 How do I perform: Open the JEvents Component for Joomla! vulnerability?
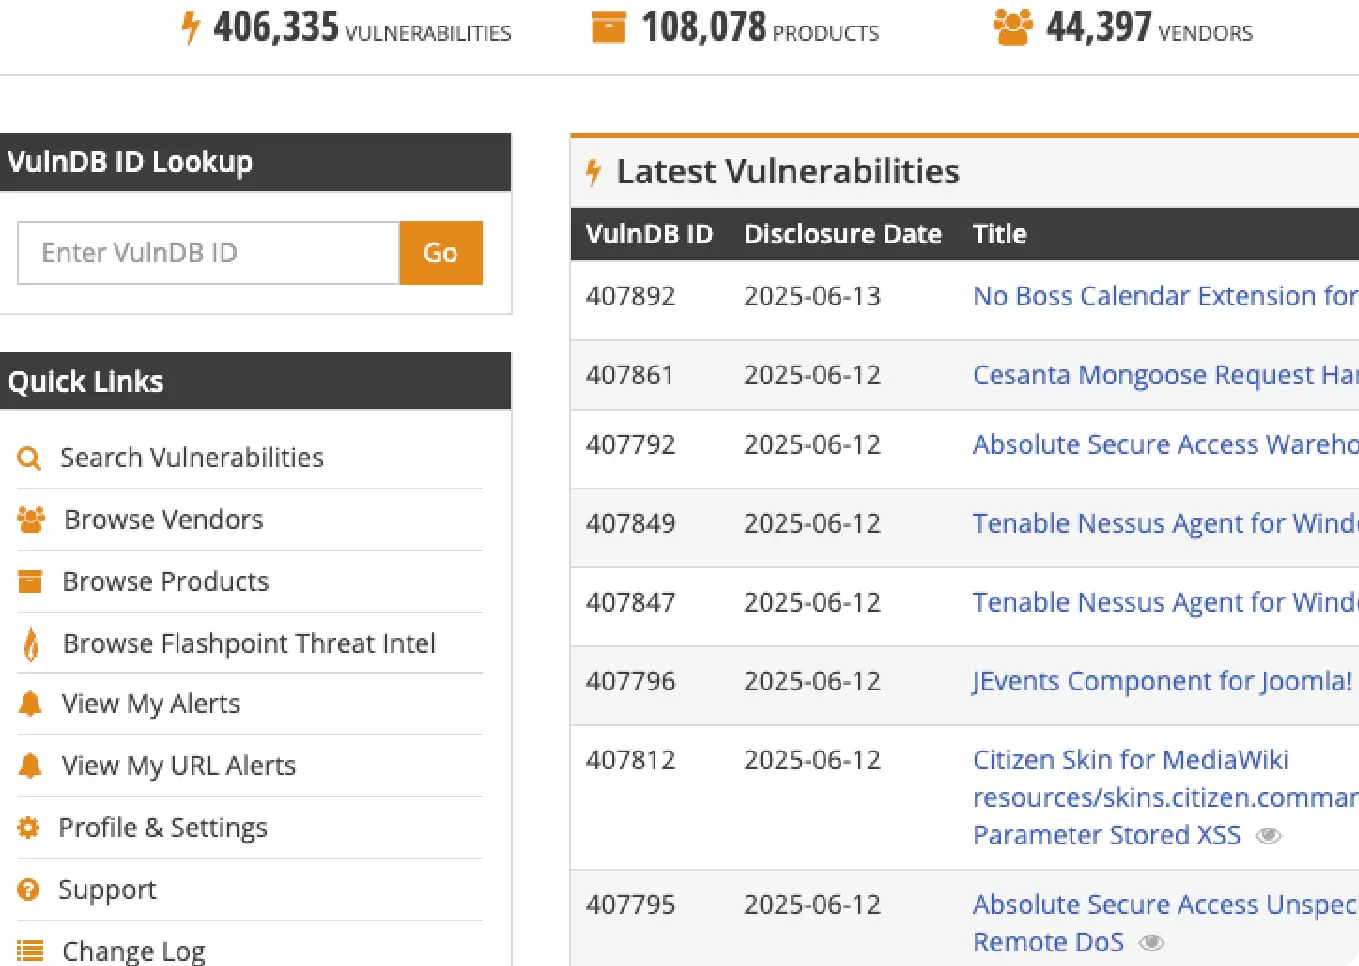point(1162,681)
